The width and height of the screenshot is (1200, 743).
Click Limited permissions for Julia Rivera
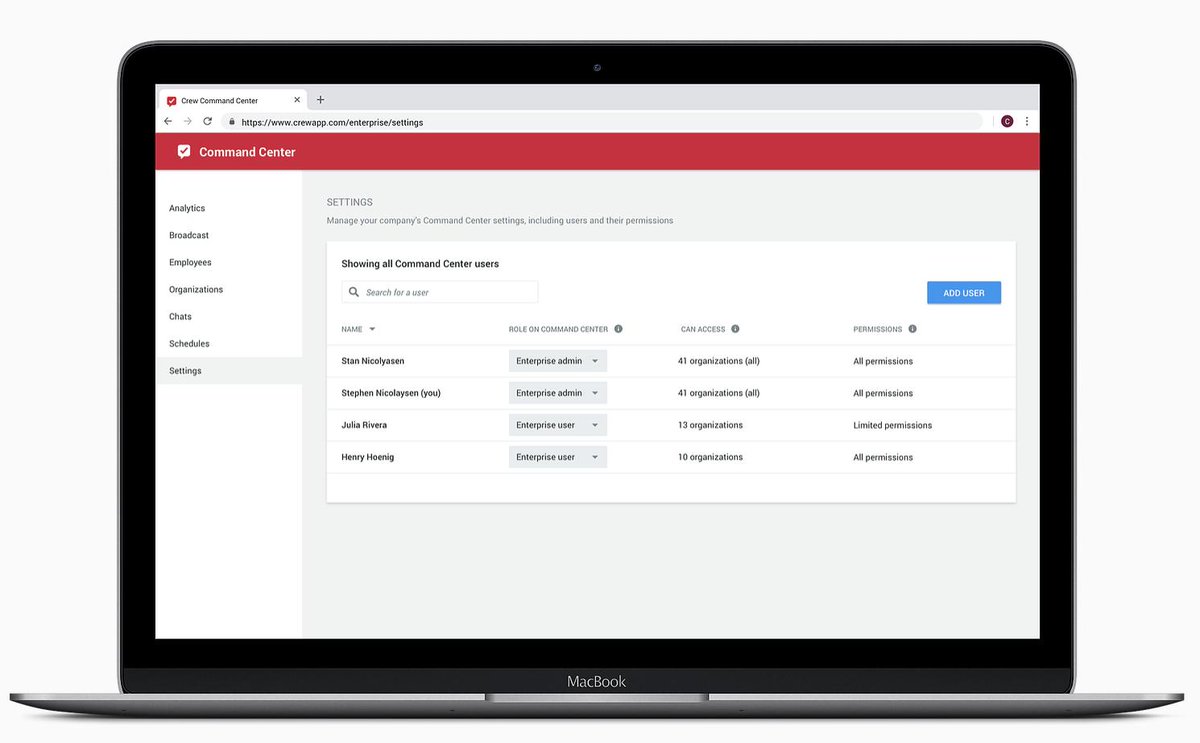[x=892, y=425]
